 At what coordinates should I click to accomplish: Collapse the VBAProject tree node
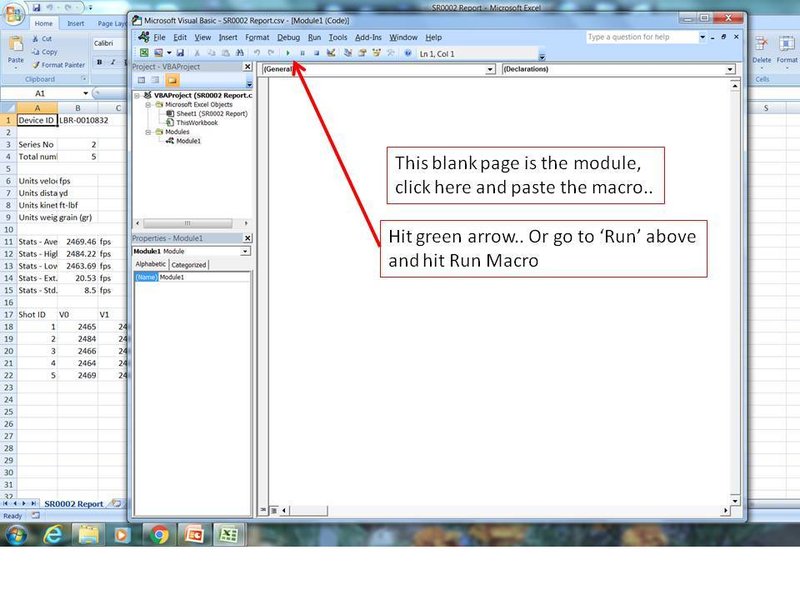point(137,95)
